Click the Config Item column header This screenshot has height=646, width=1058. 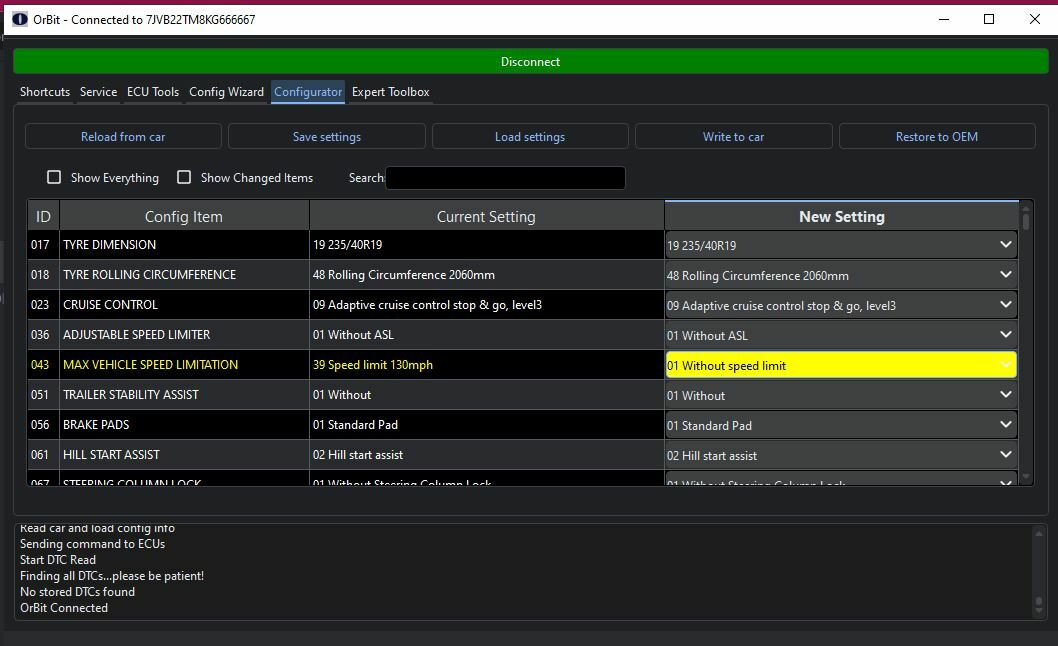184,217
